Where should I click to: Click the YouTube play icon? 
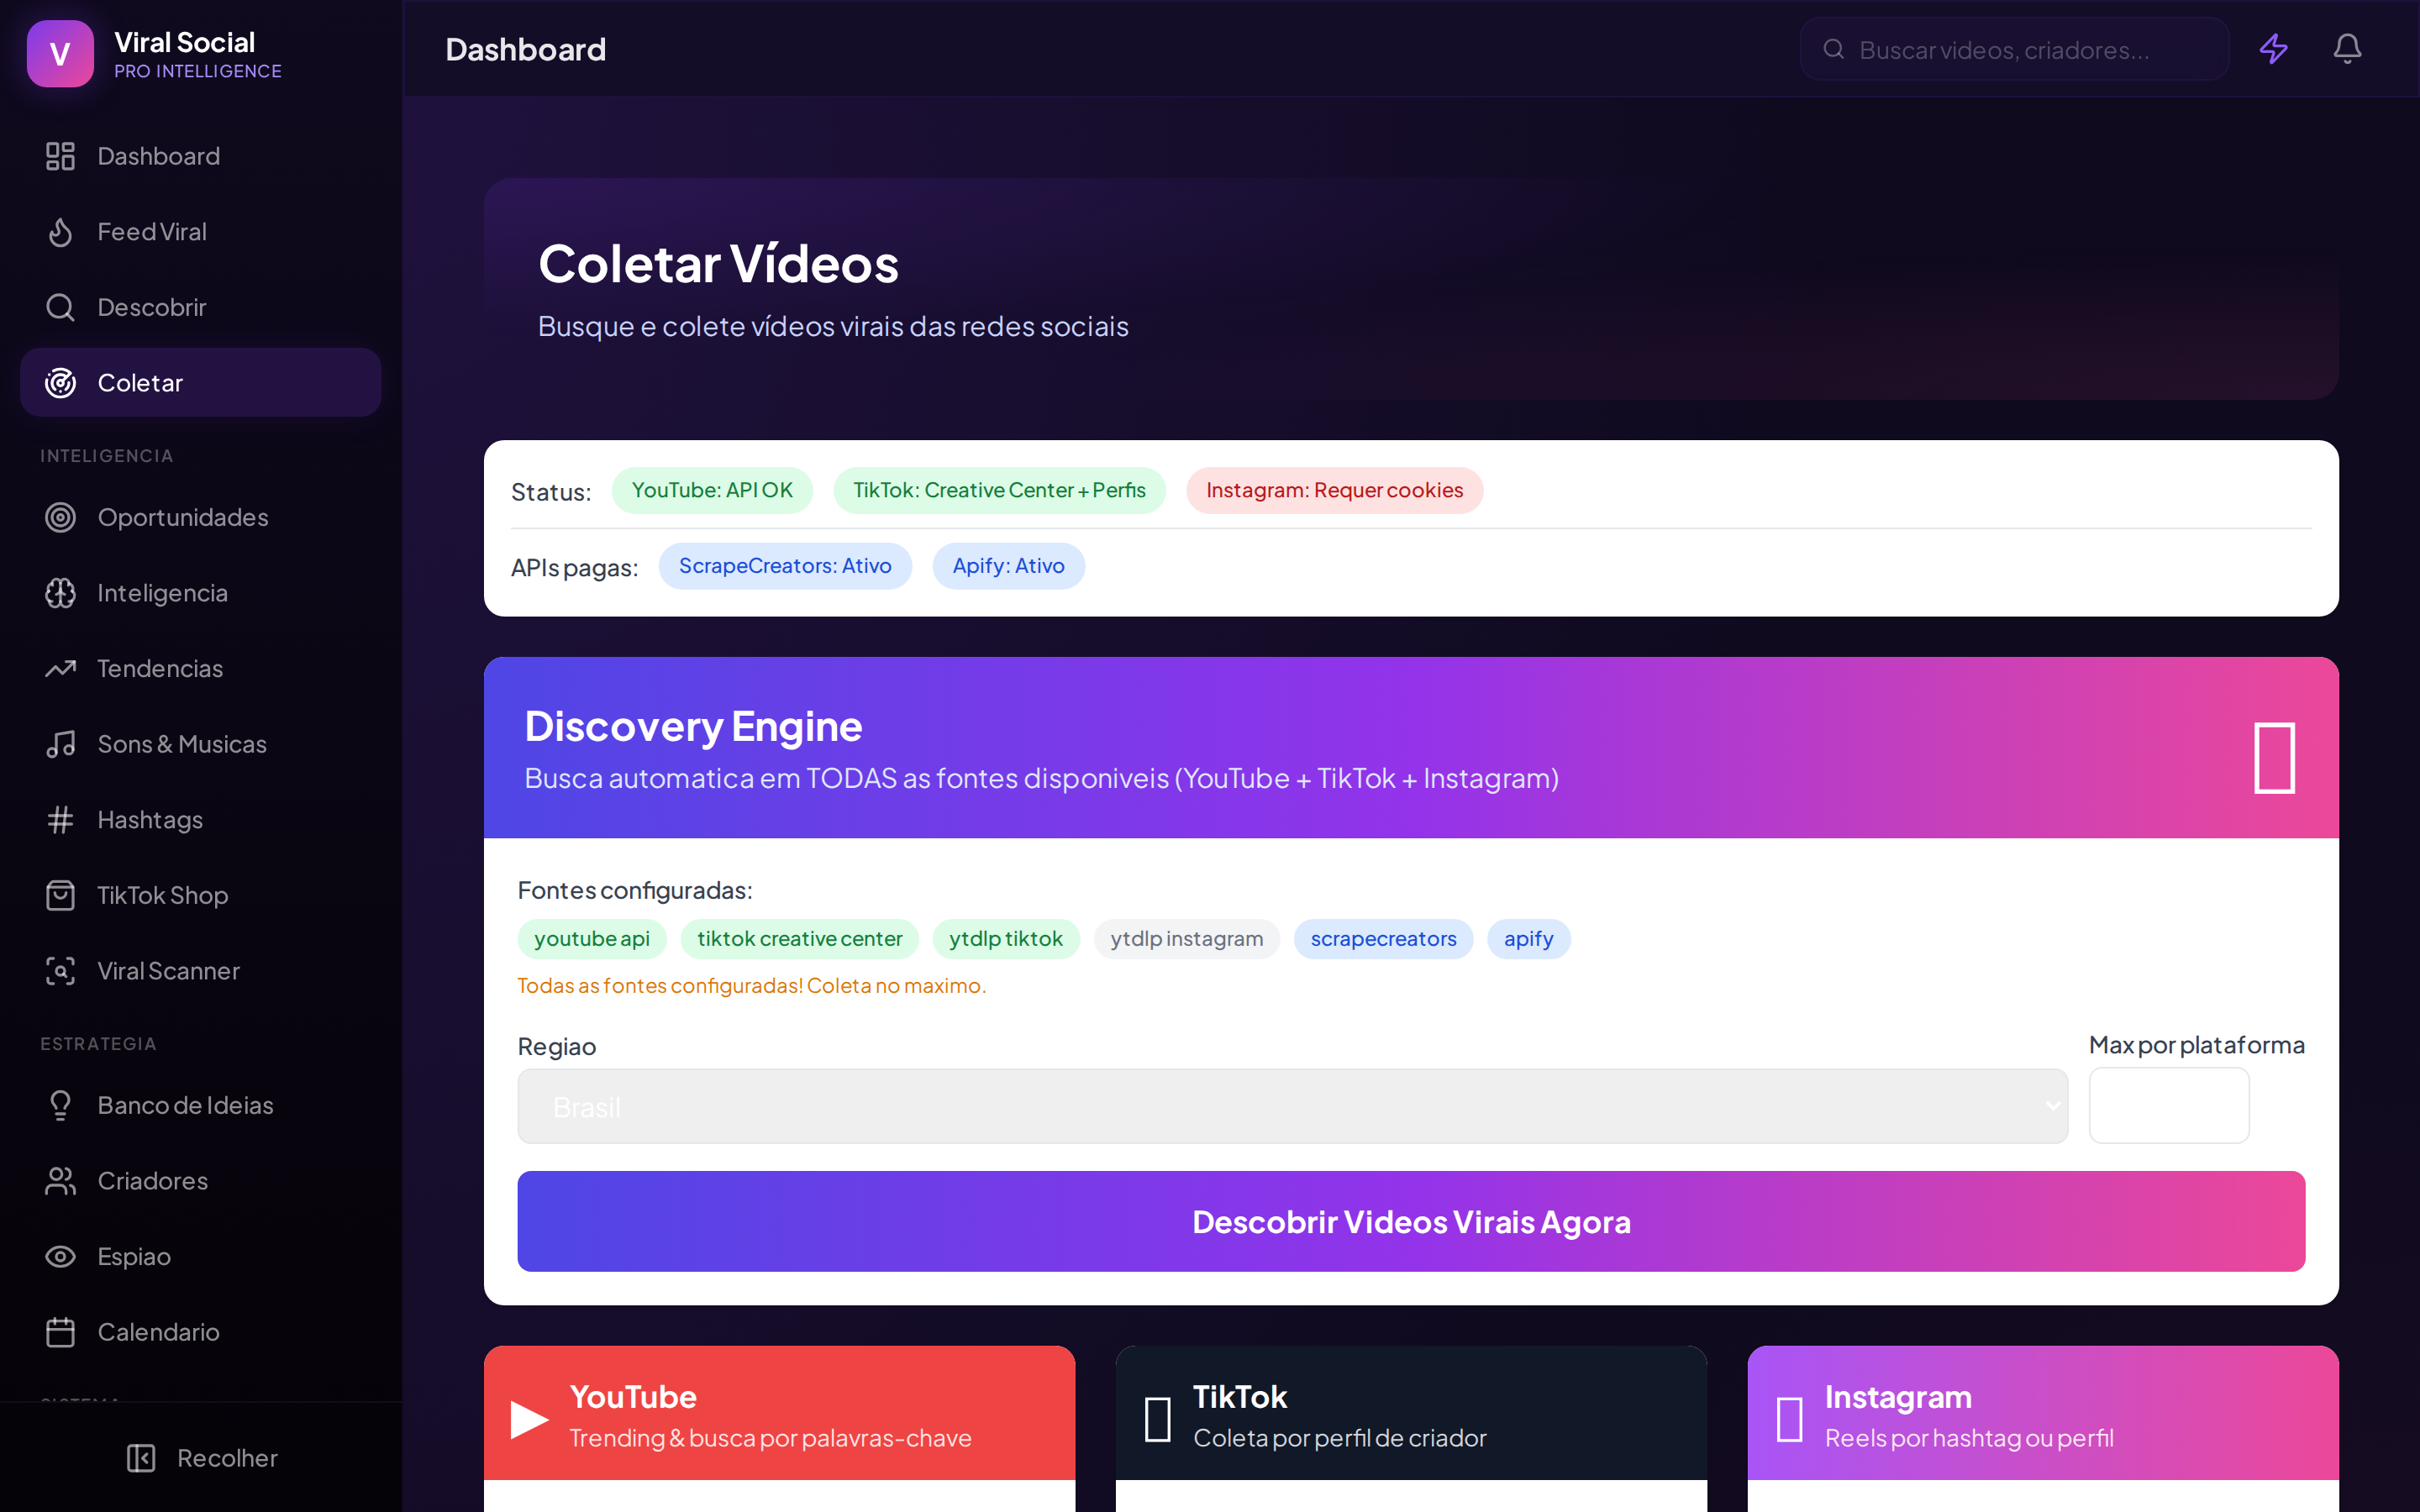529,1419
